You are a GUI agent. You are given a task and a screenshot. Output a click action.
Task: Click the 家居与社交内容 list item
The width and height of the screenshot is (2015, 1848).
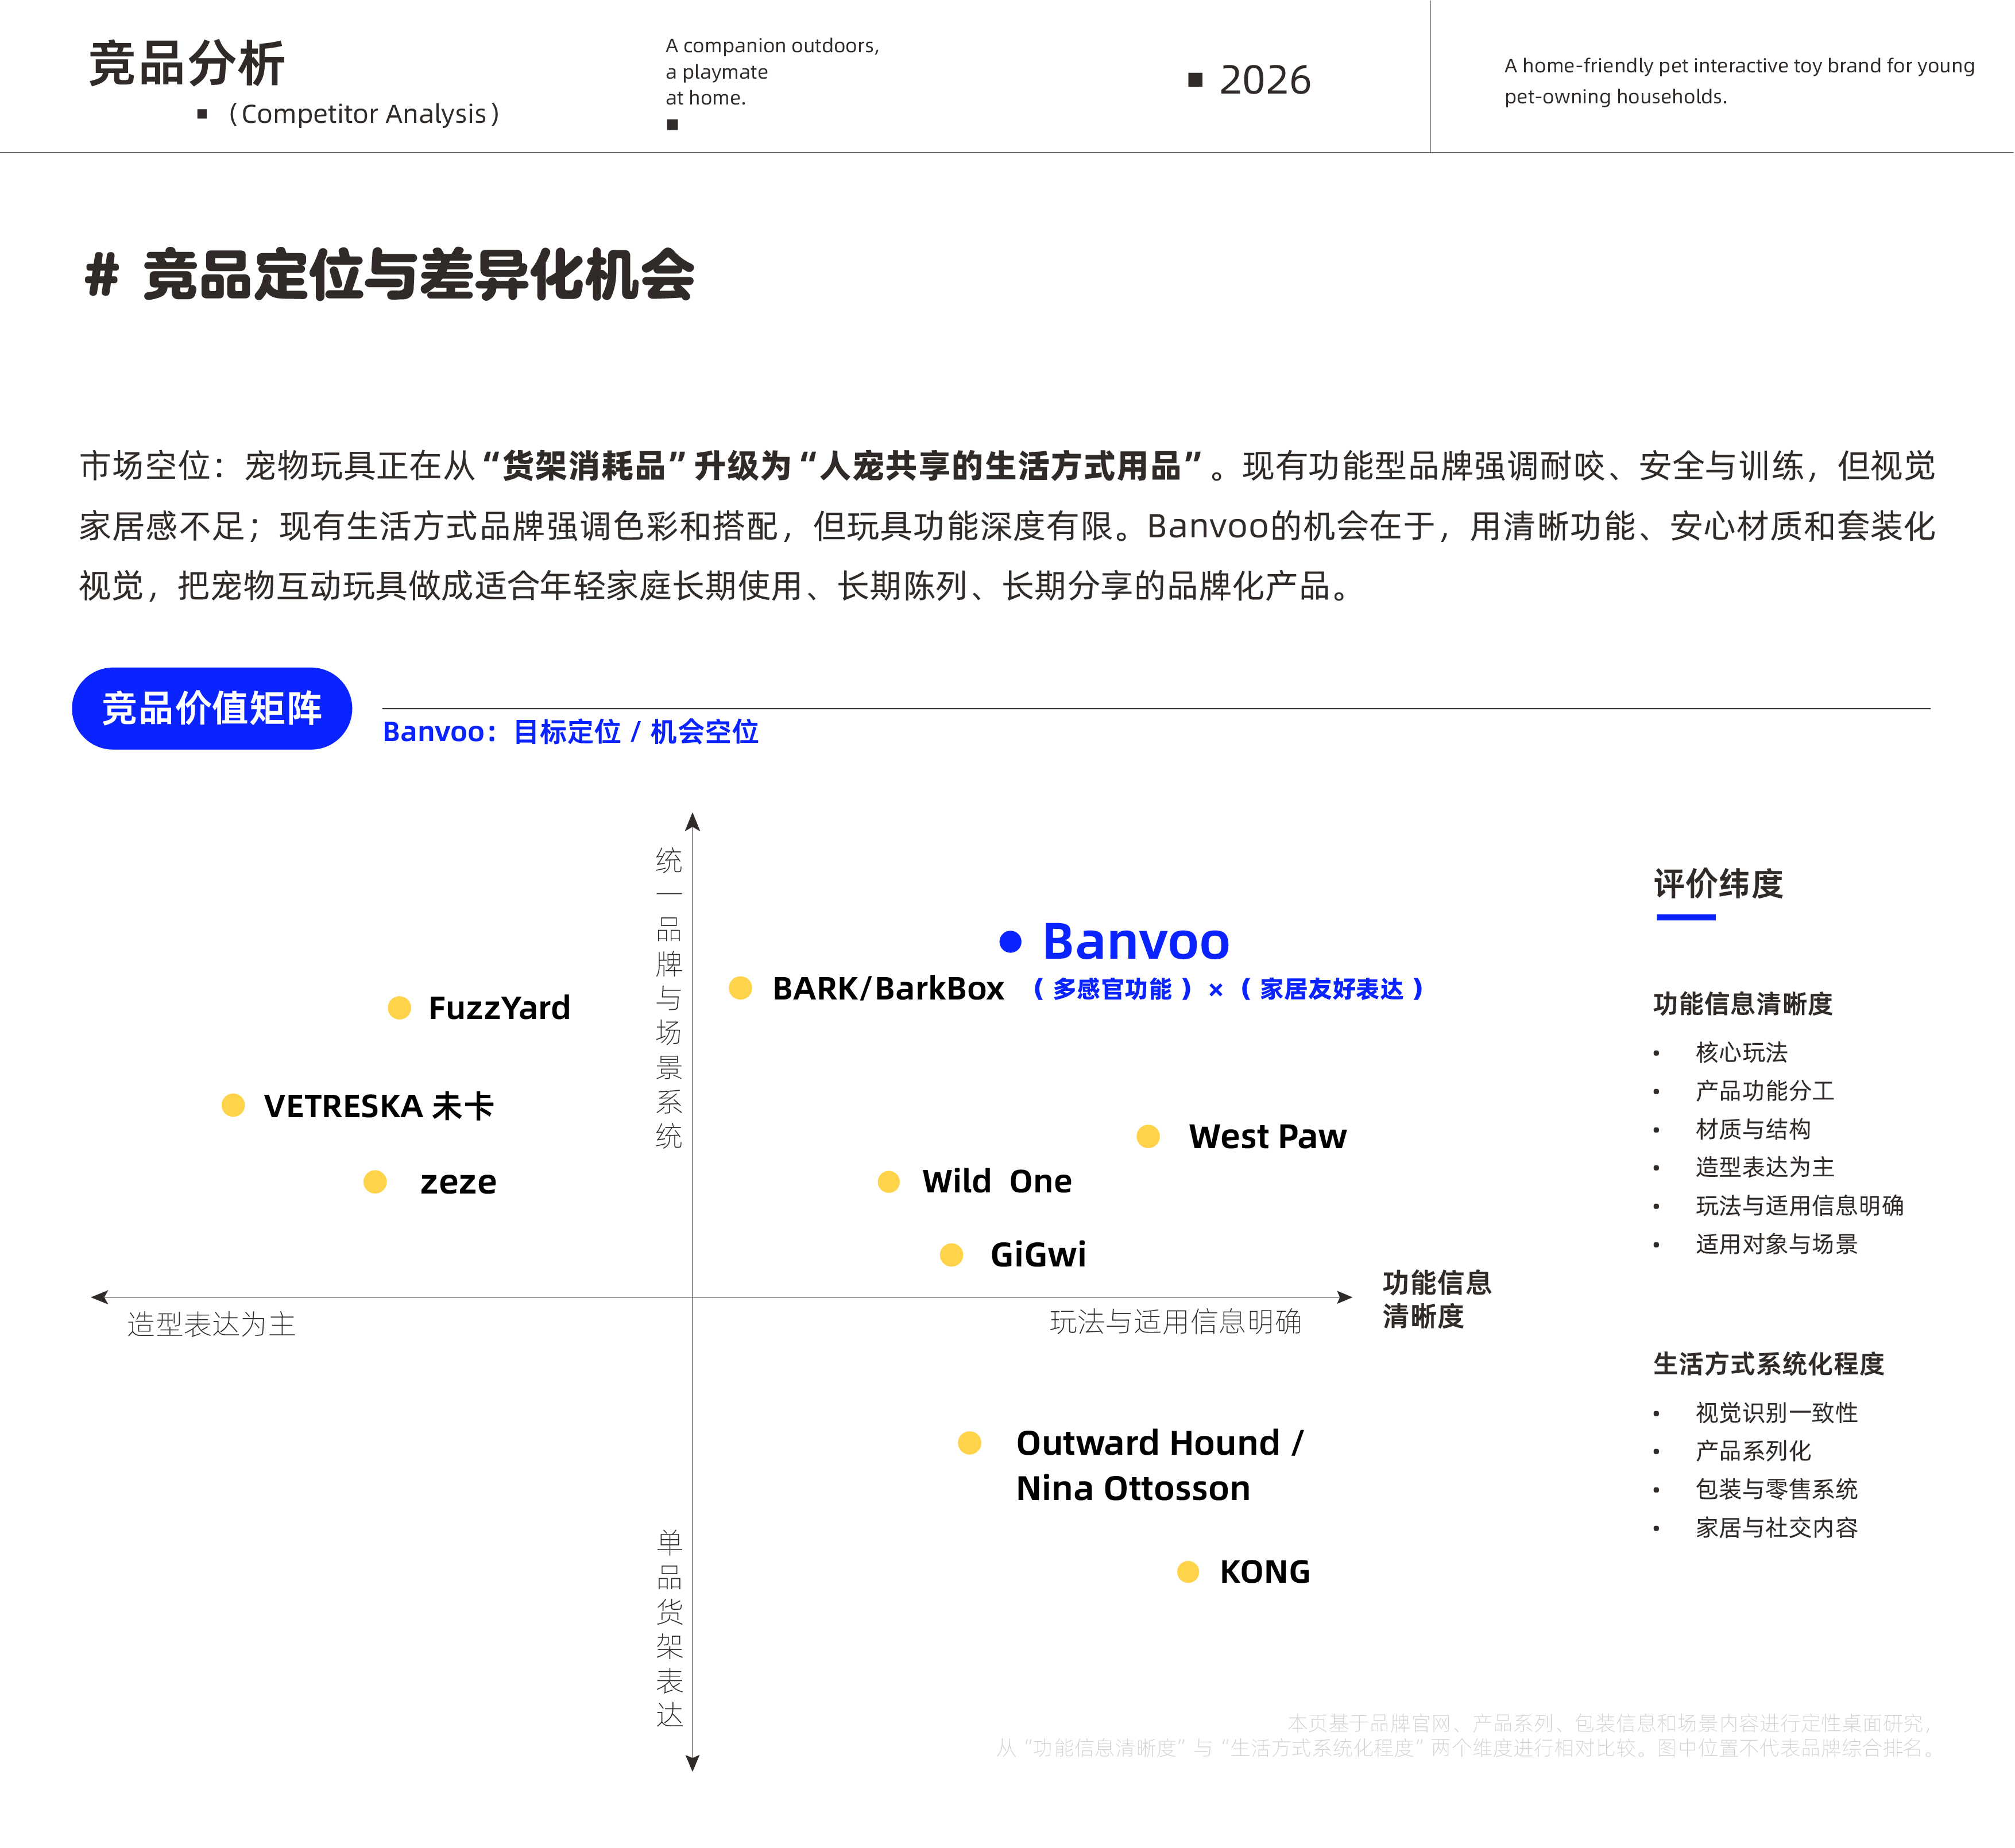(1776, 1528)
